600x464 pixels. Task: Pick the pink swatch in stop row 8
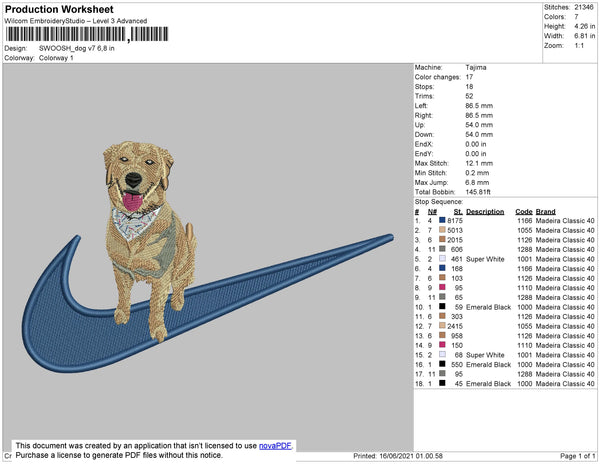click(442, 287)
